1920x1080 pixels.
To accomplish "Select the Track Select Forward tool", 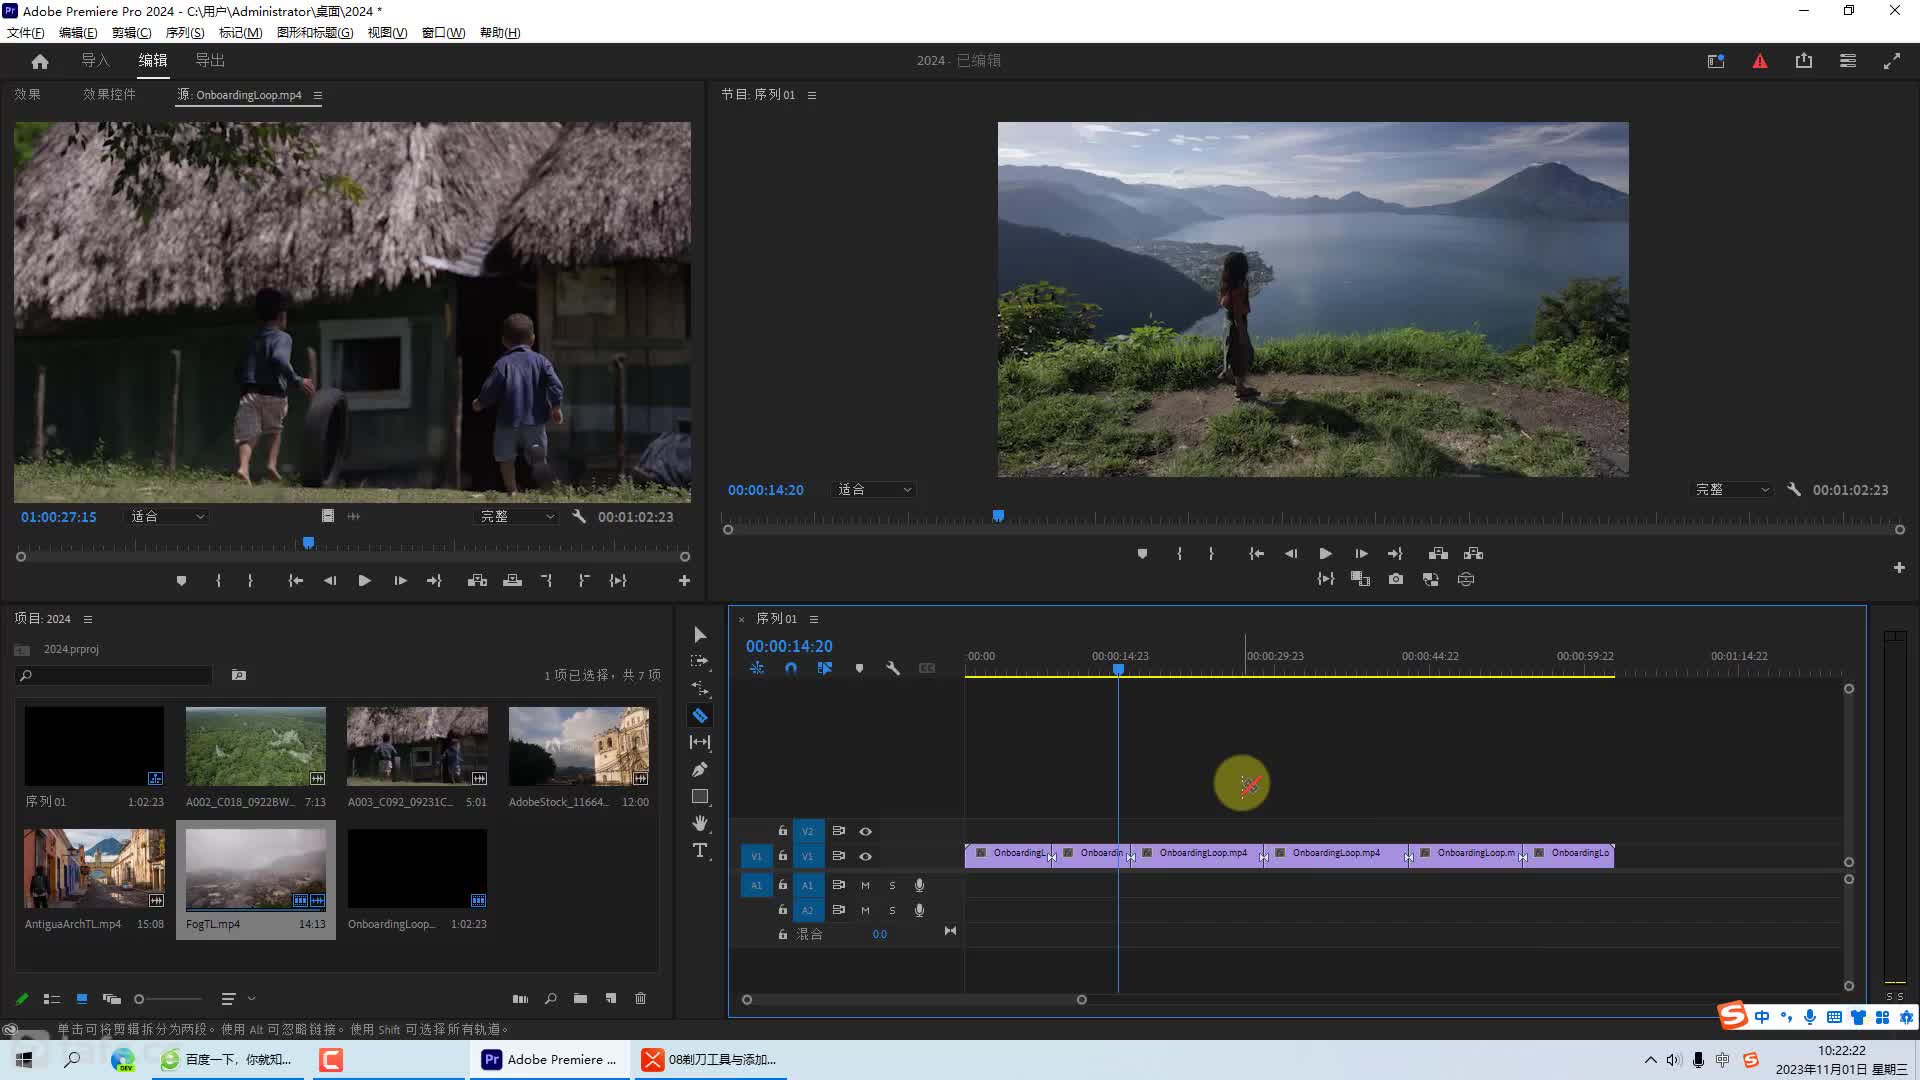I will coord(700,661).
